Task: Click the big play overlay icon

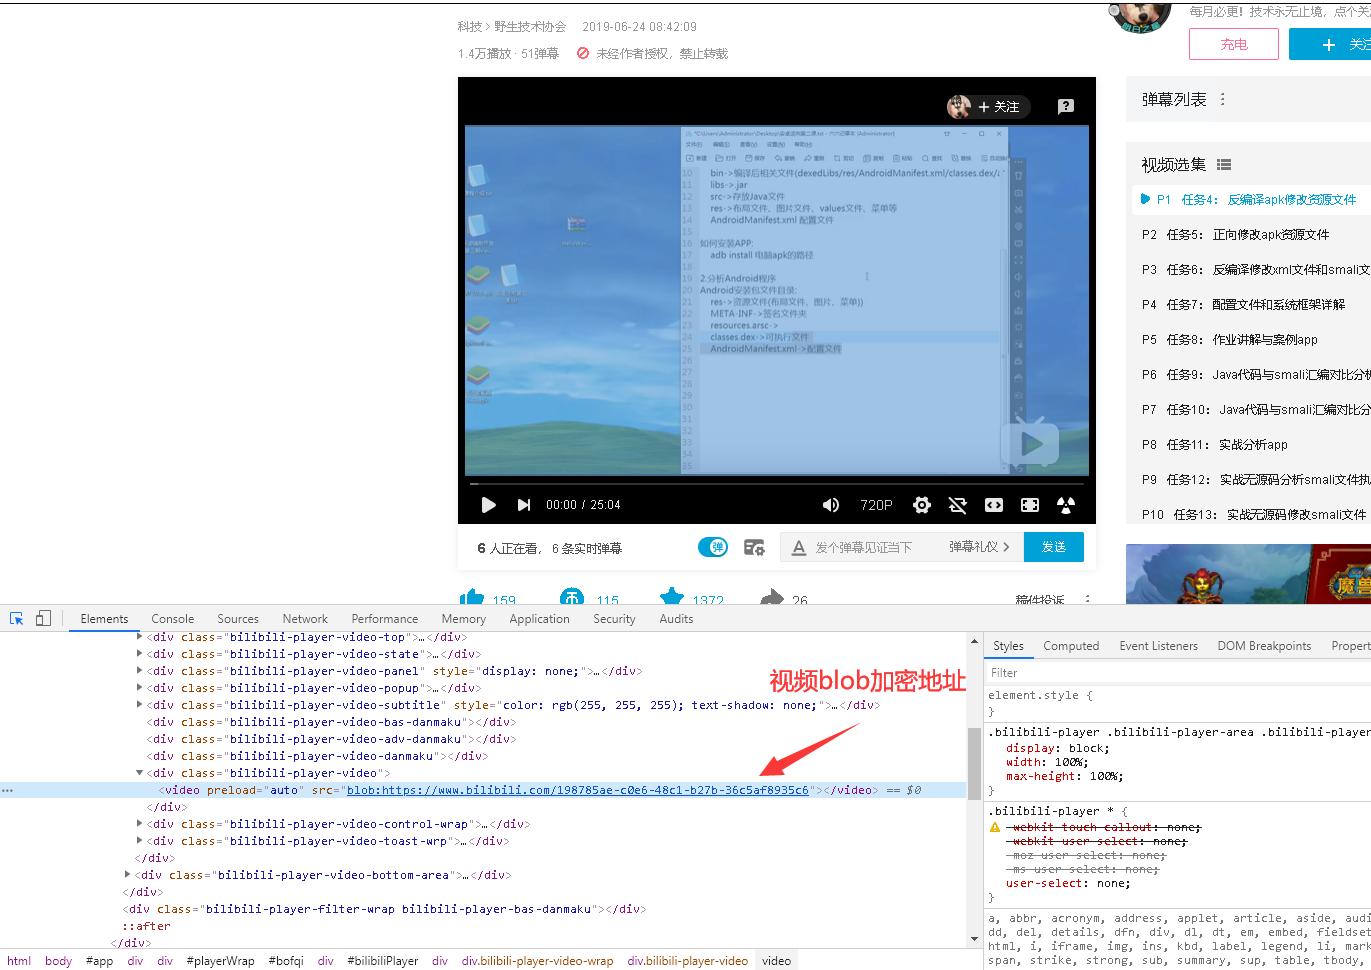Action: pos(1029,443)
